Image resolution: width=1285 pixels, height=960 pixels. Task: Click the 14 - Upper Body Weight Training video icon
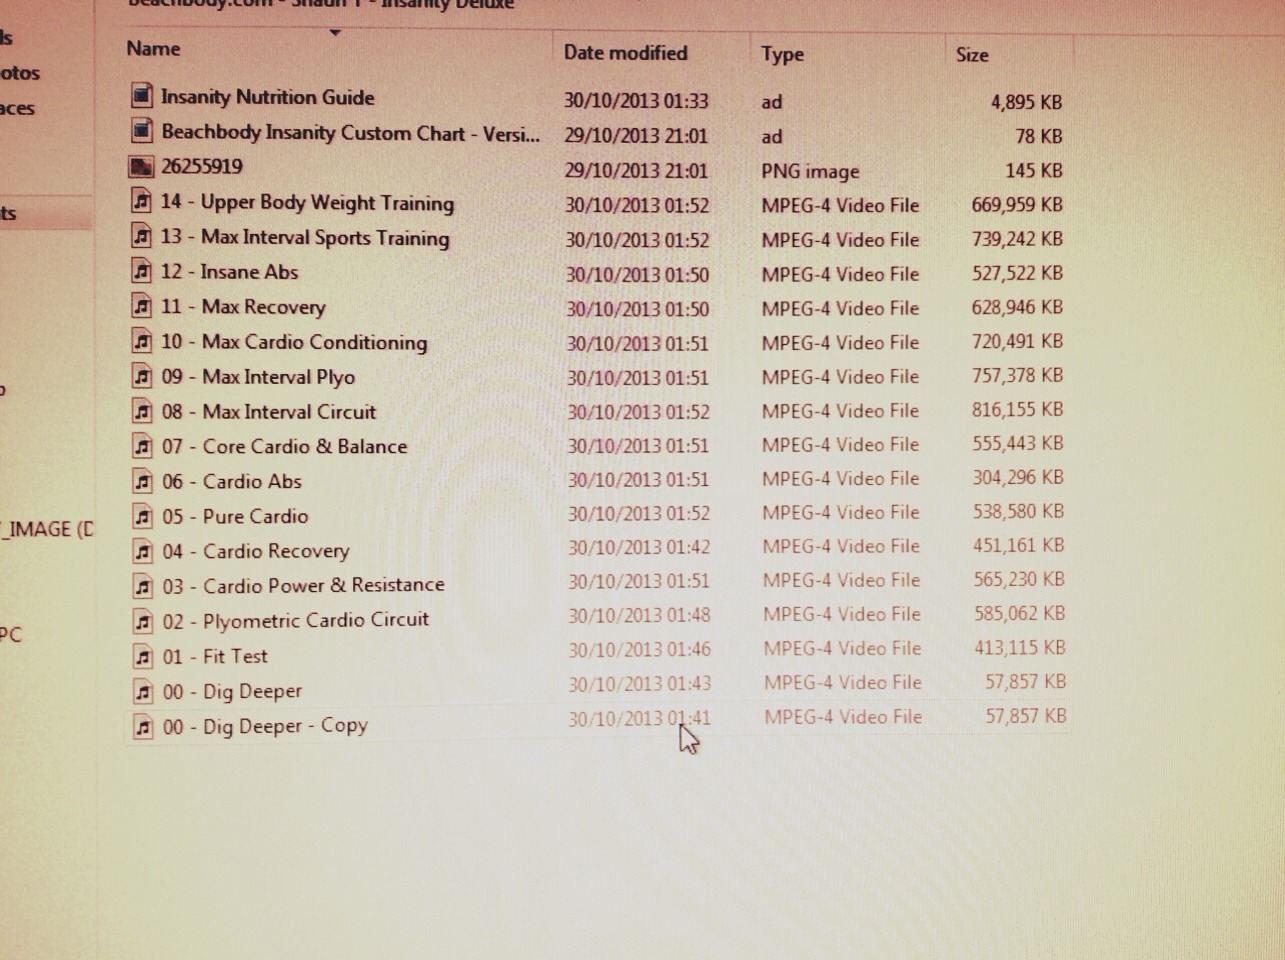pyautogui.click(x=142, y=201)
